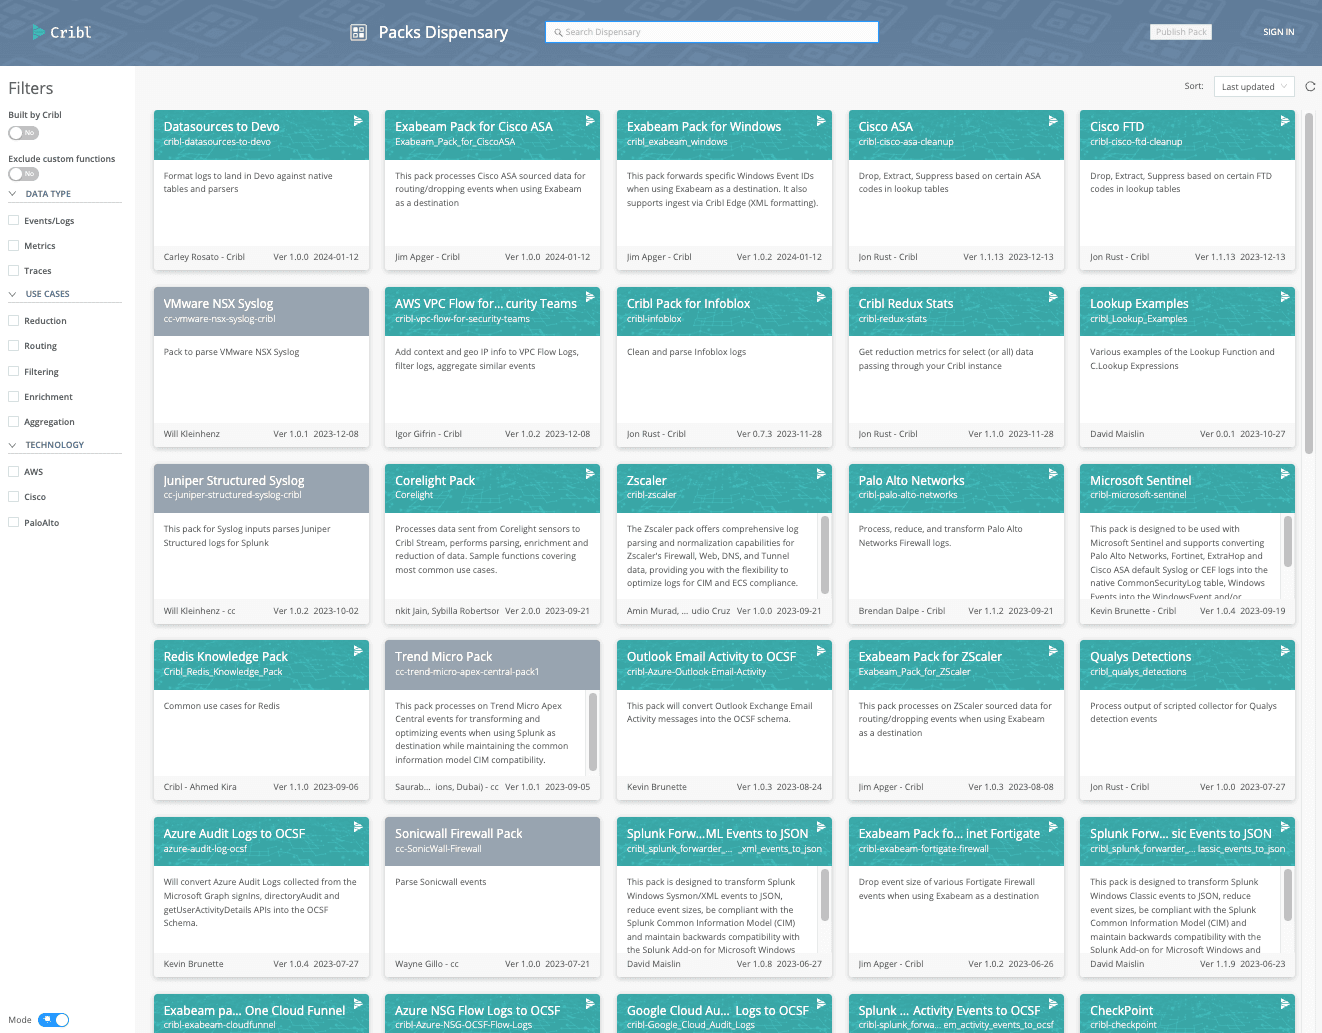Click the SIGN IN link
1322x1033 pixels.
tap(1278, 32)
